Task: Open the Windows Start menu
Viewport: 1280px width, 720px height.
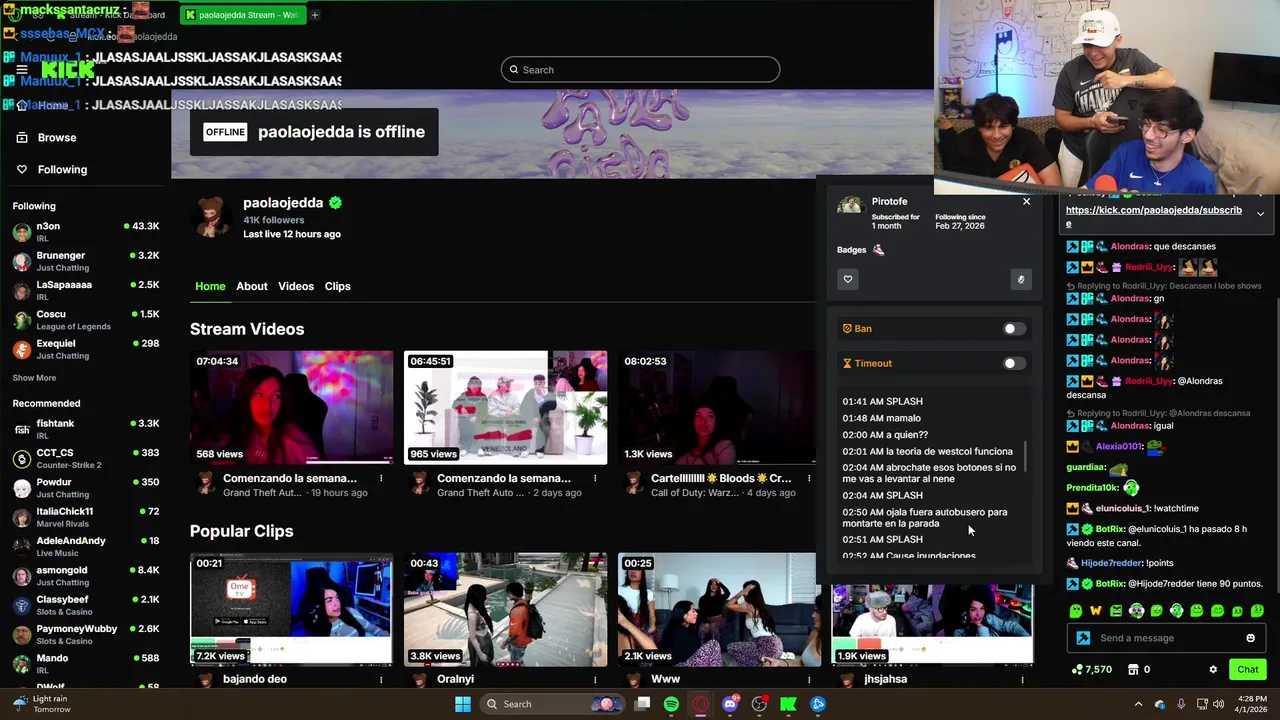Action: click(x=463, y=704)
